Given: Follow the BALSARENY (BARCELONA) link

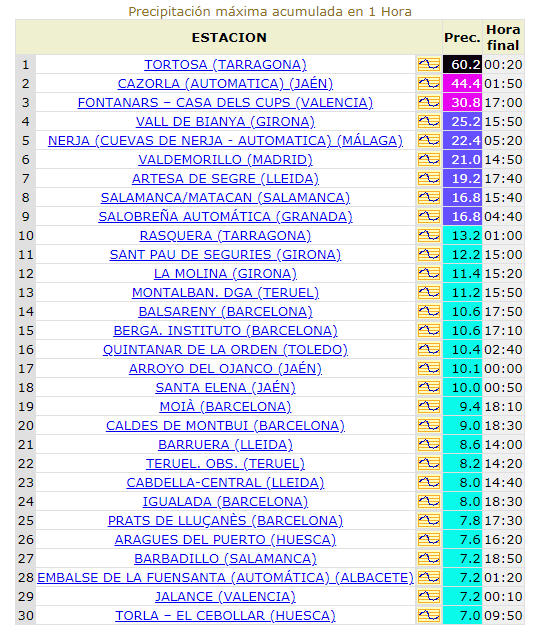Looking at the screenshot, I should pyautogui.click(x=225, y=312).
